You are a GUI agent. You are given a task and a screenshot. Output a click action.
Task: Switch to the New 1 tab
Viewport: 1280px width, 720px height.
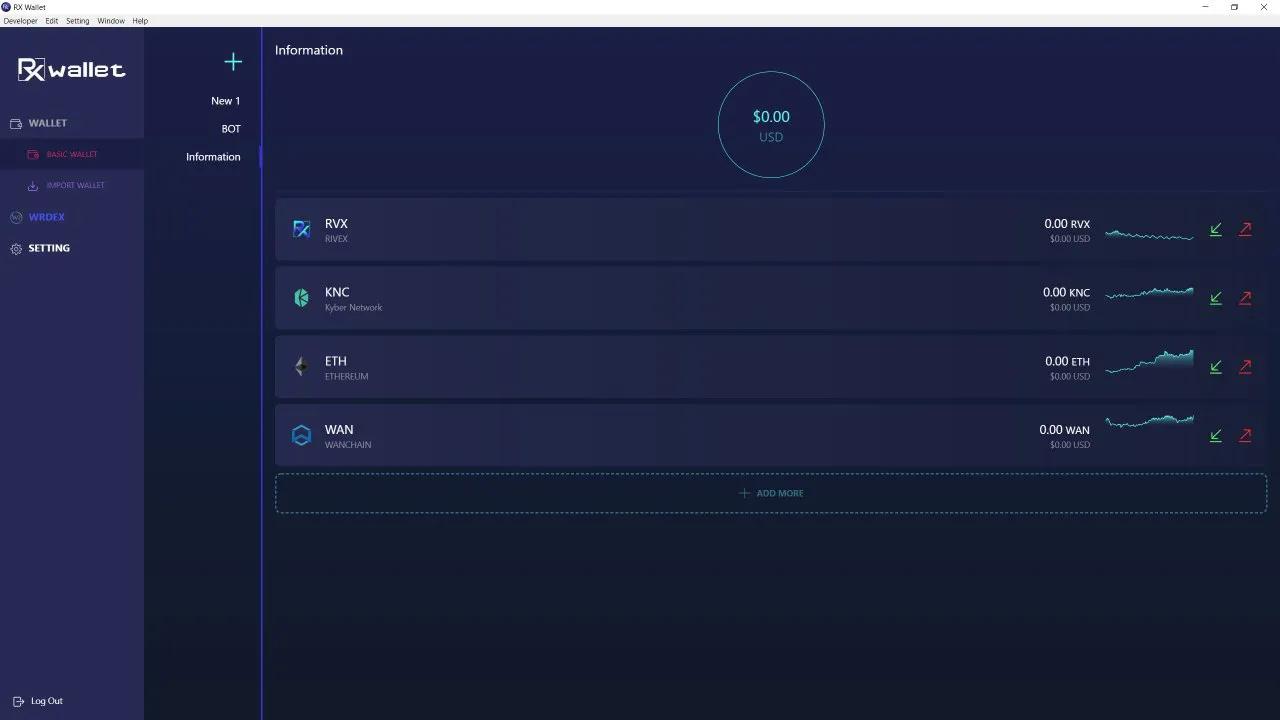pos(225,100)
